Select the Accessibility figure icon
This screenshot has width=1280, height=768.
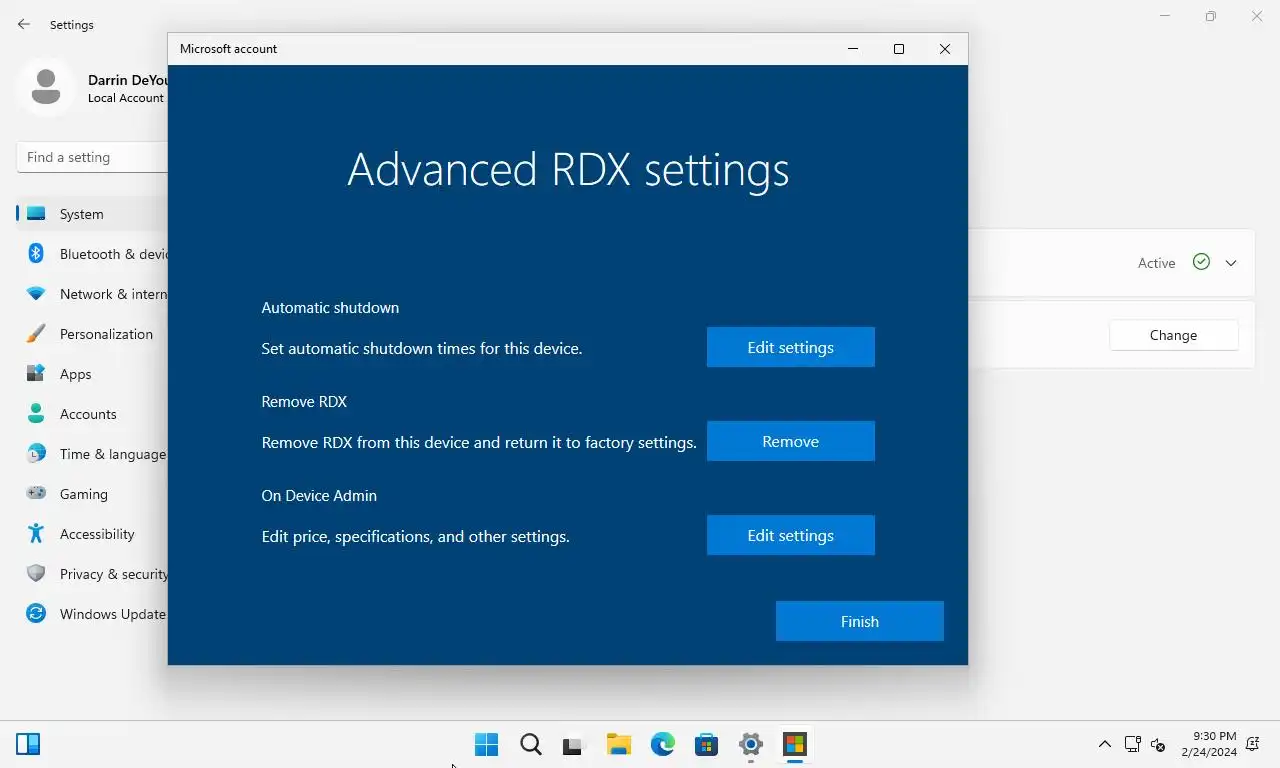[x=36, y=534]
